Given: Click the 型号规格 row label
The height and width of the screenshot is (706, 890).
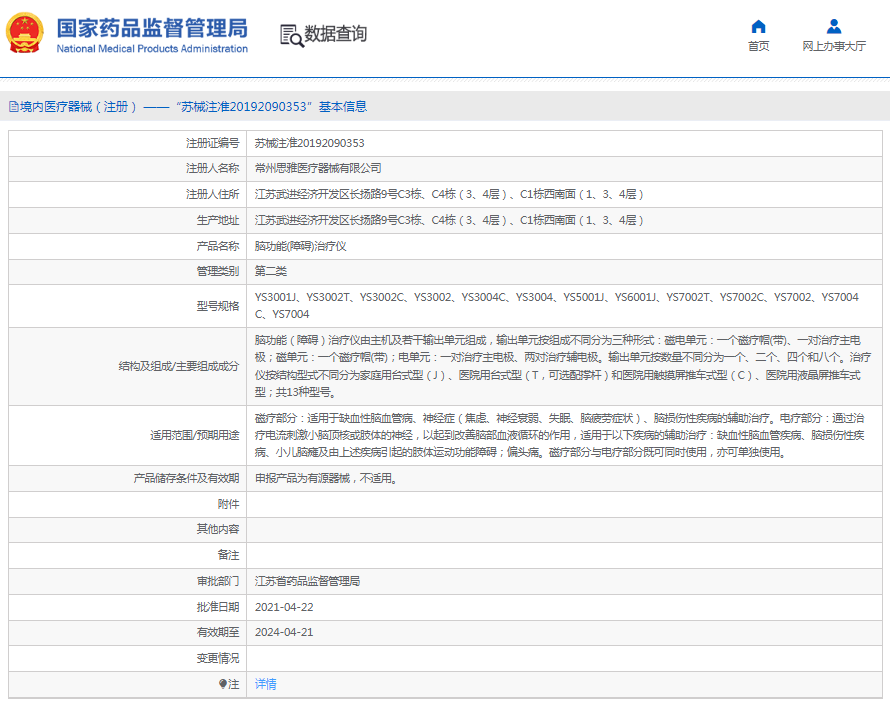Looking at the screenshot, I should (x=218, y=306).
